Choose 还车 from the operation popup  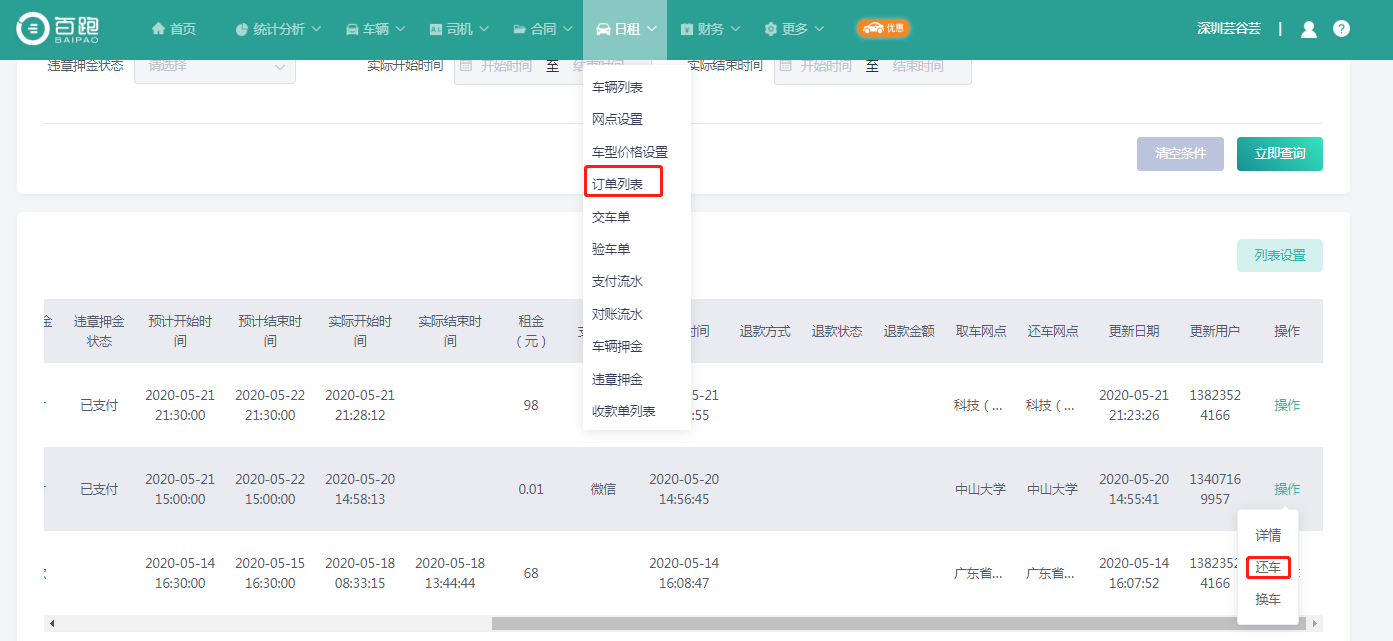[1267, 568]
